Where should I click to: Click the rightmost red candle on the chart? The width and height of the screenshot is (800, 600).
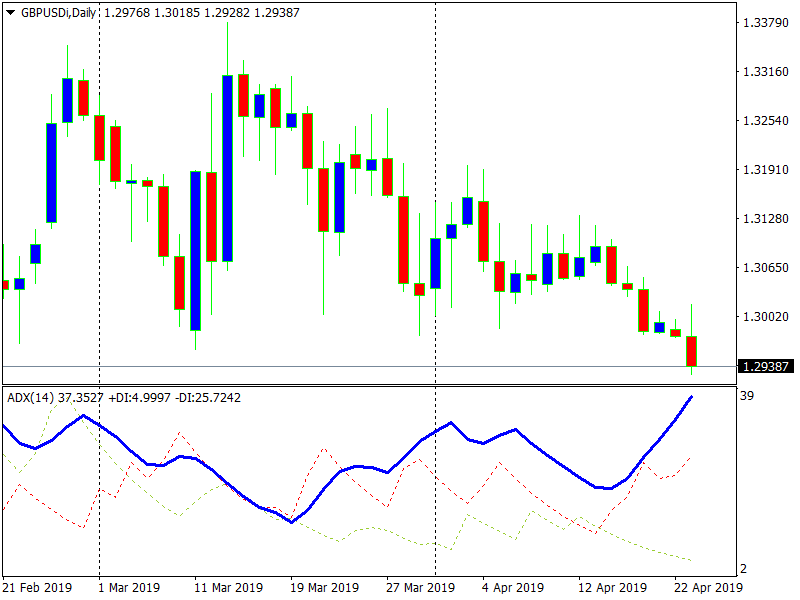point(691,351)
